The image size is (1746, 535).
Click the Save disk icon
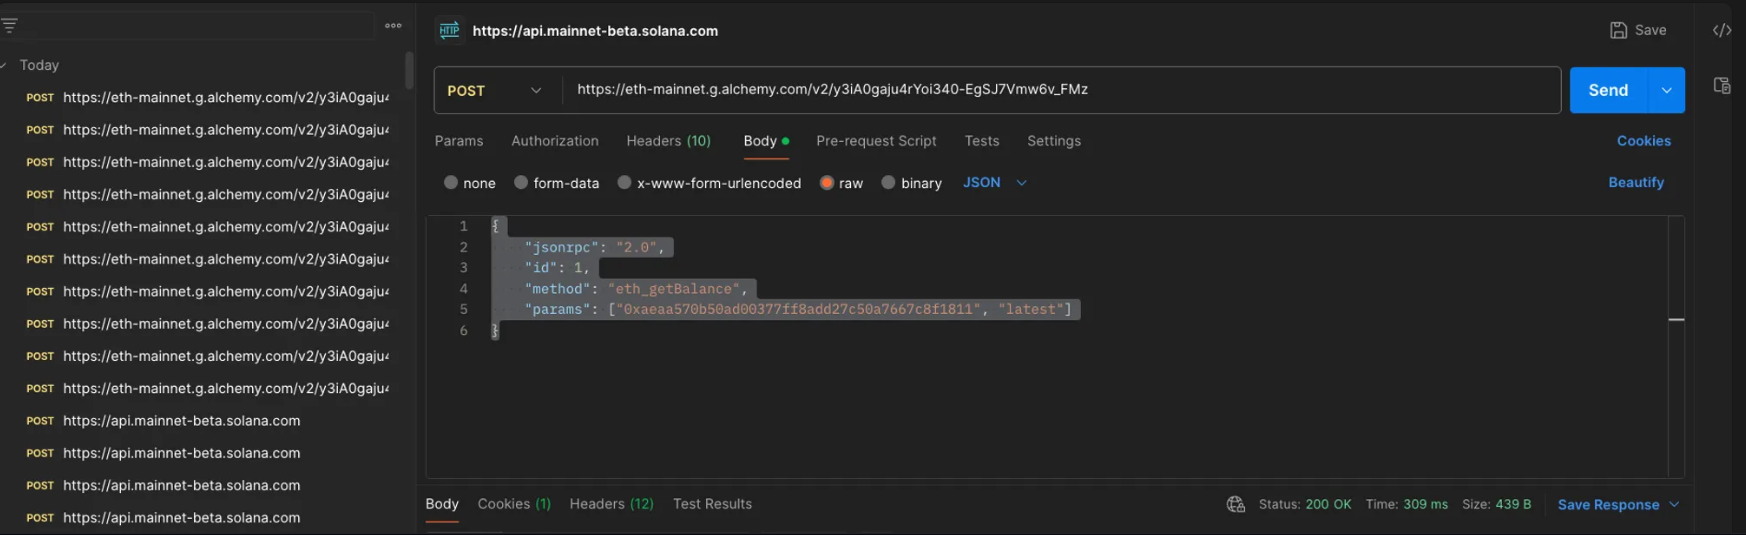tap(1618, 31)
